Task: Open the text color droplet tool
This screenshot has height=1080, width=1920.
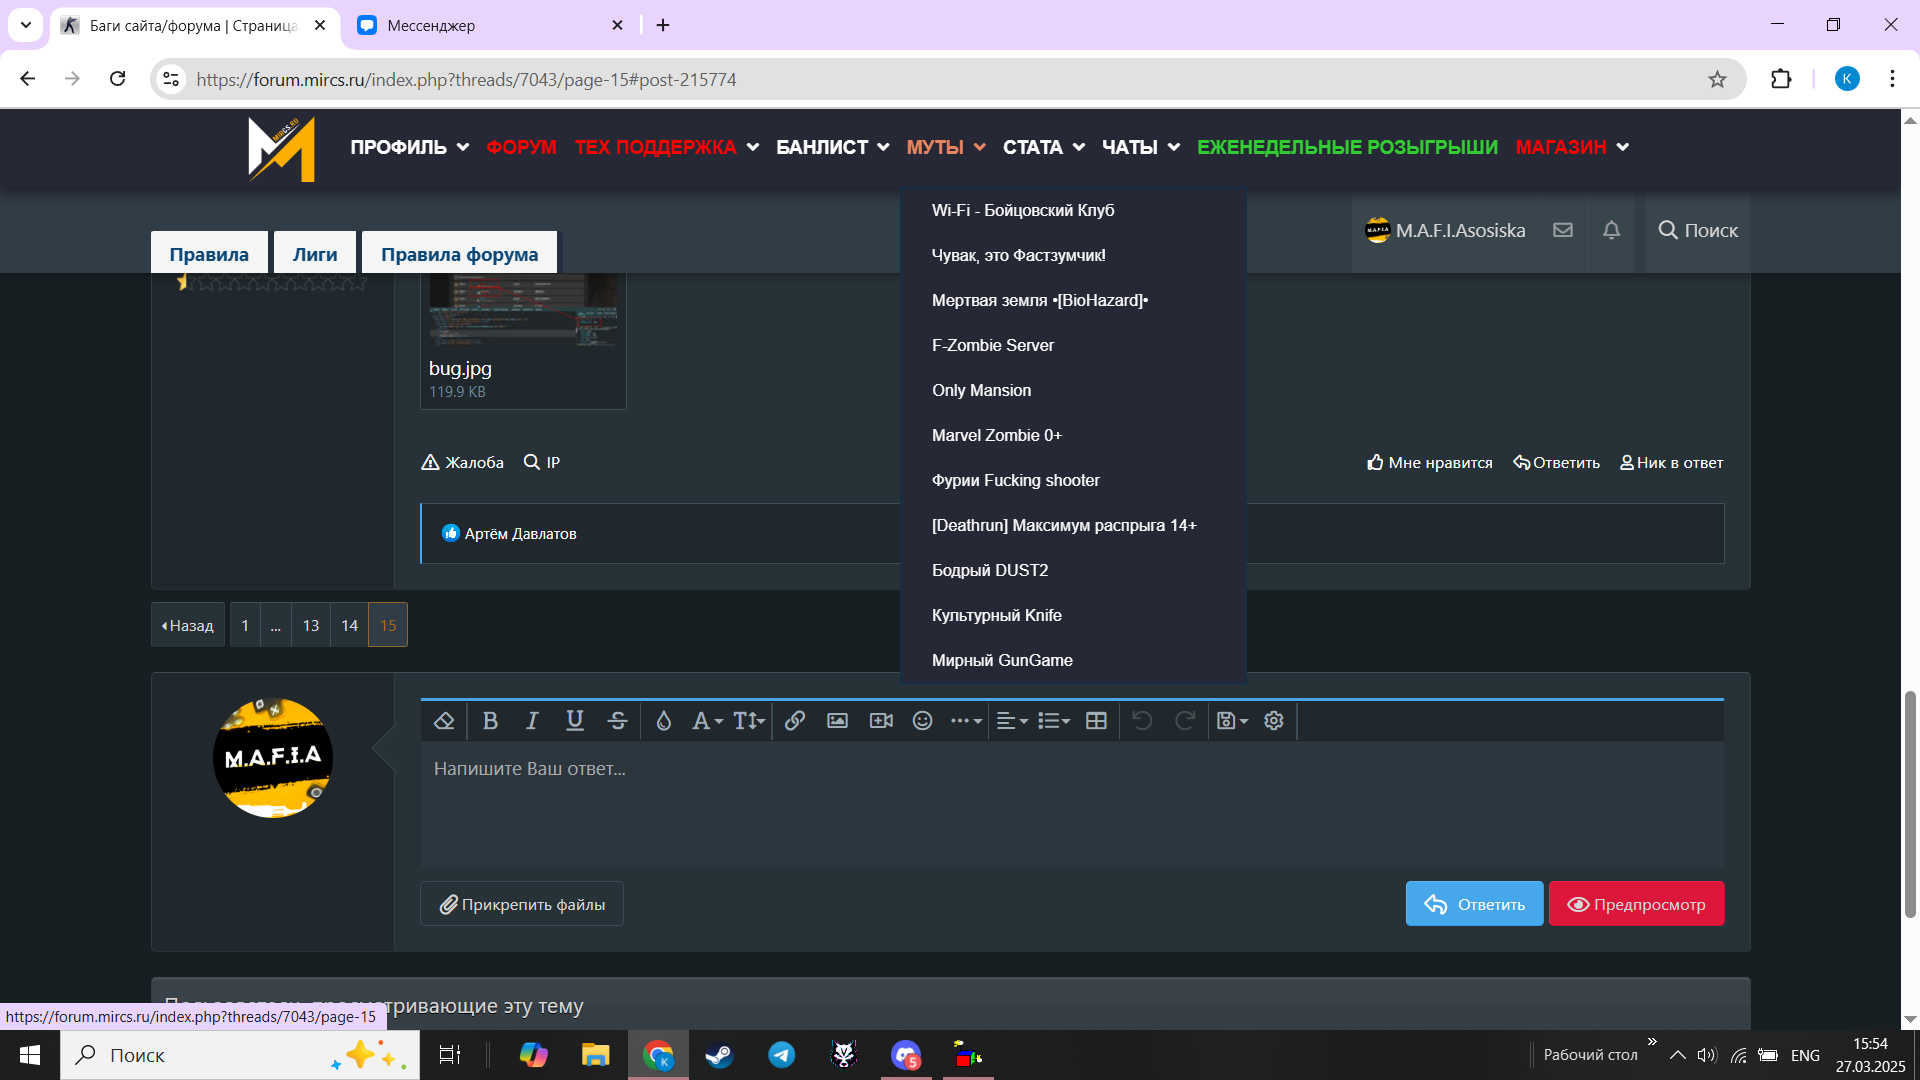Action: pos(663,721)
